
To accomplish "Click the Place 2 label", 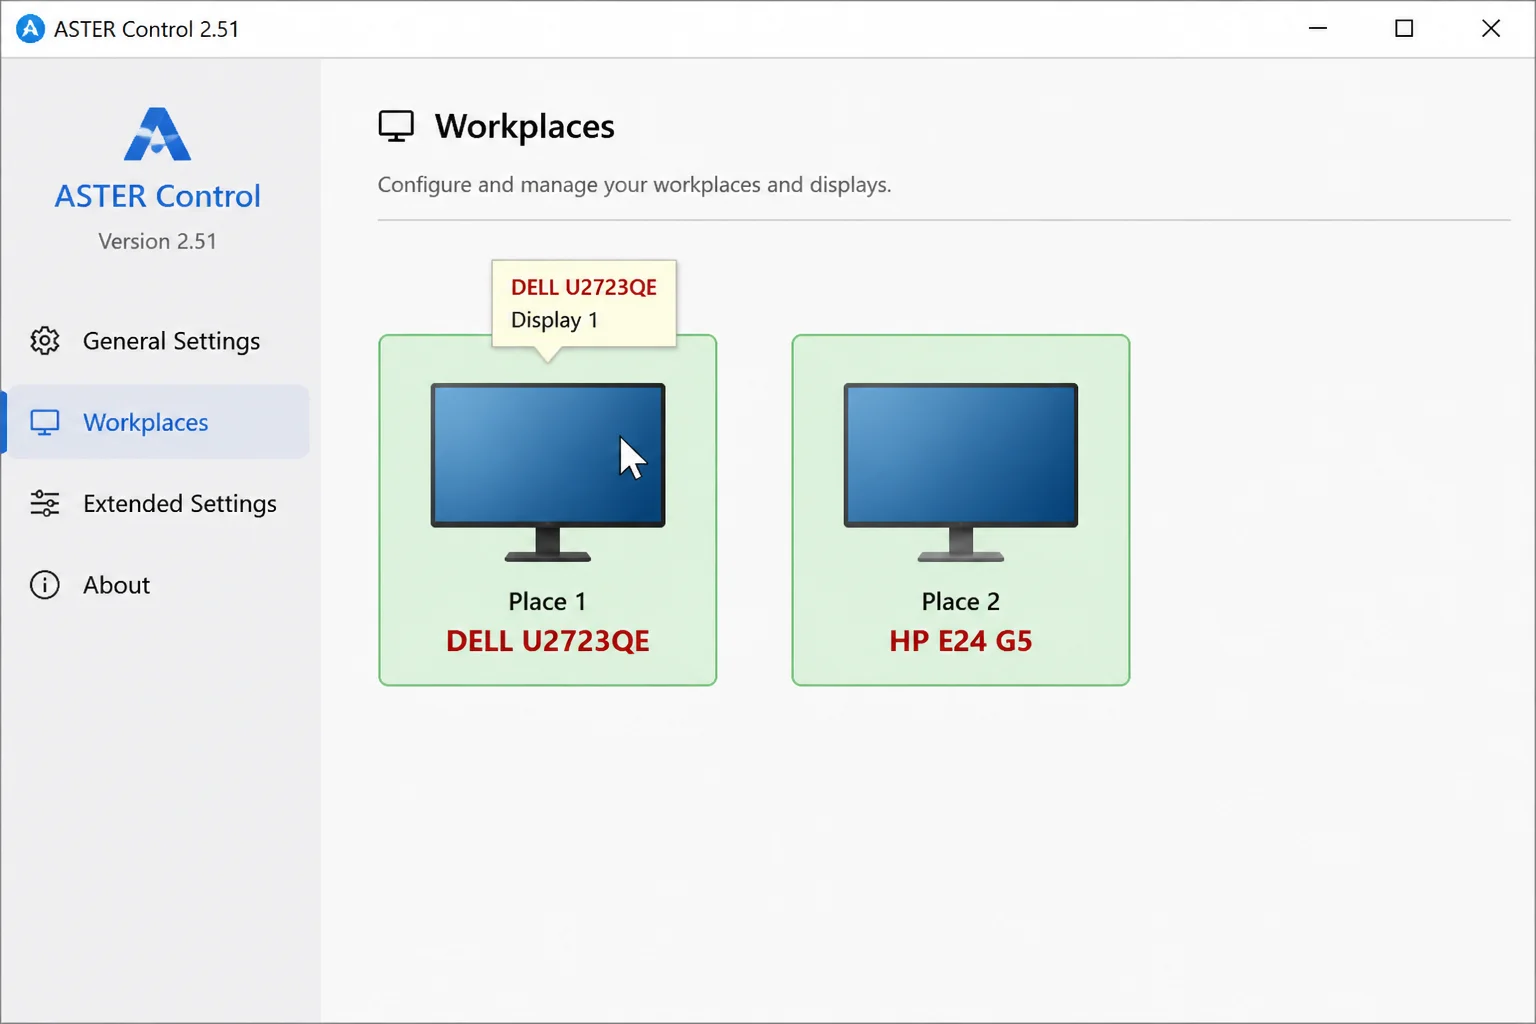I will point(961,601).
